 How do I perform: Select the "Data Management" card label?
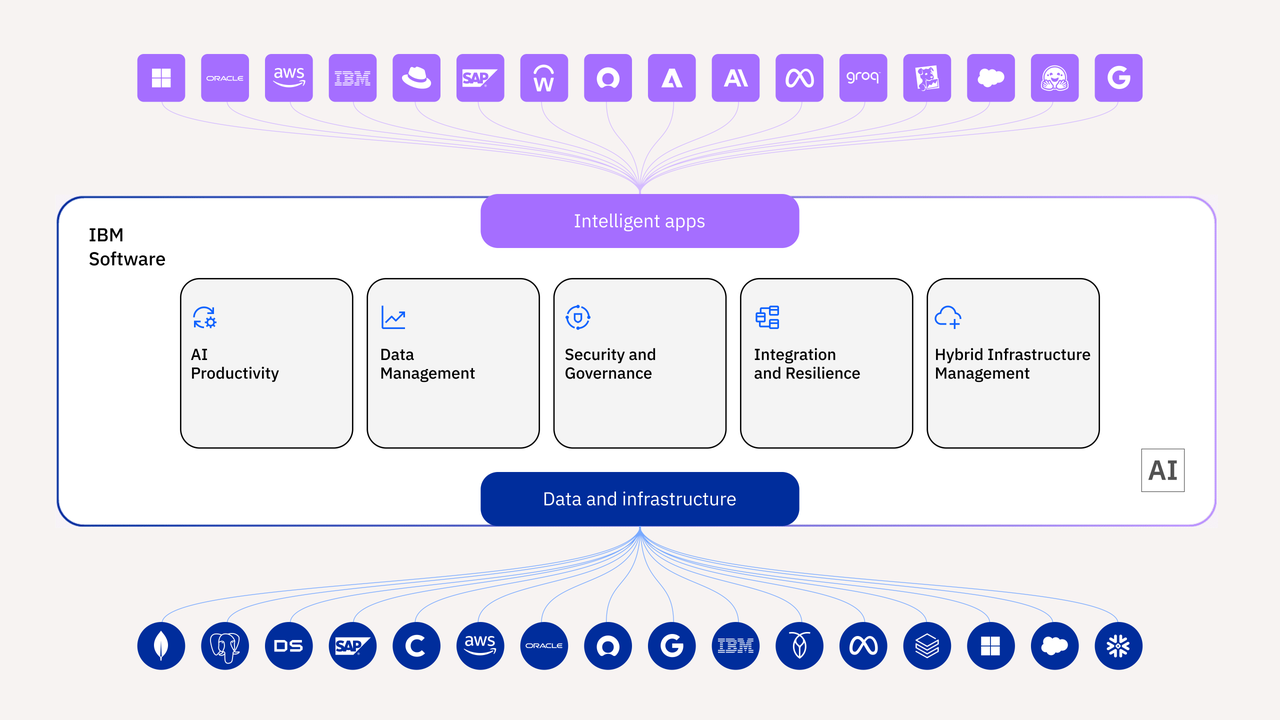coord(427,364)
